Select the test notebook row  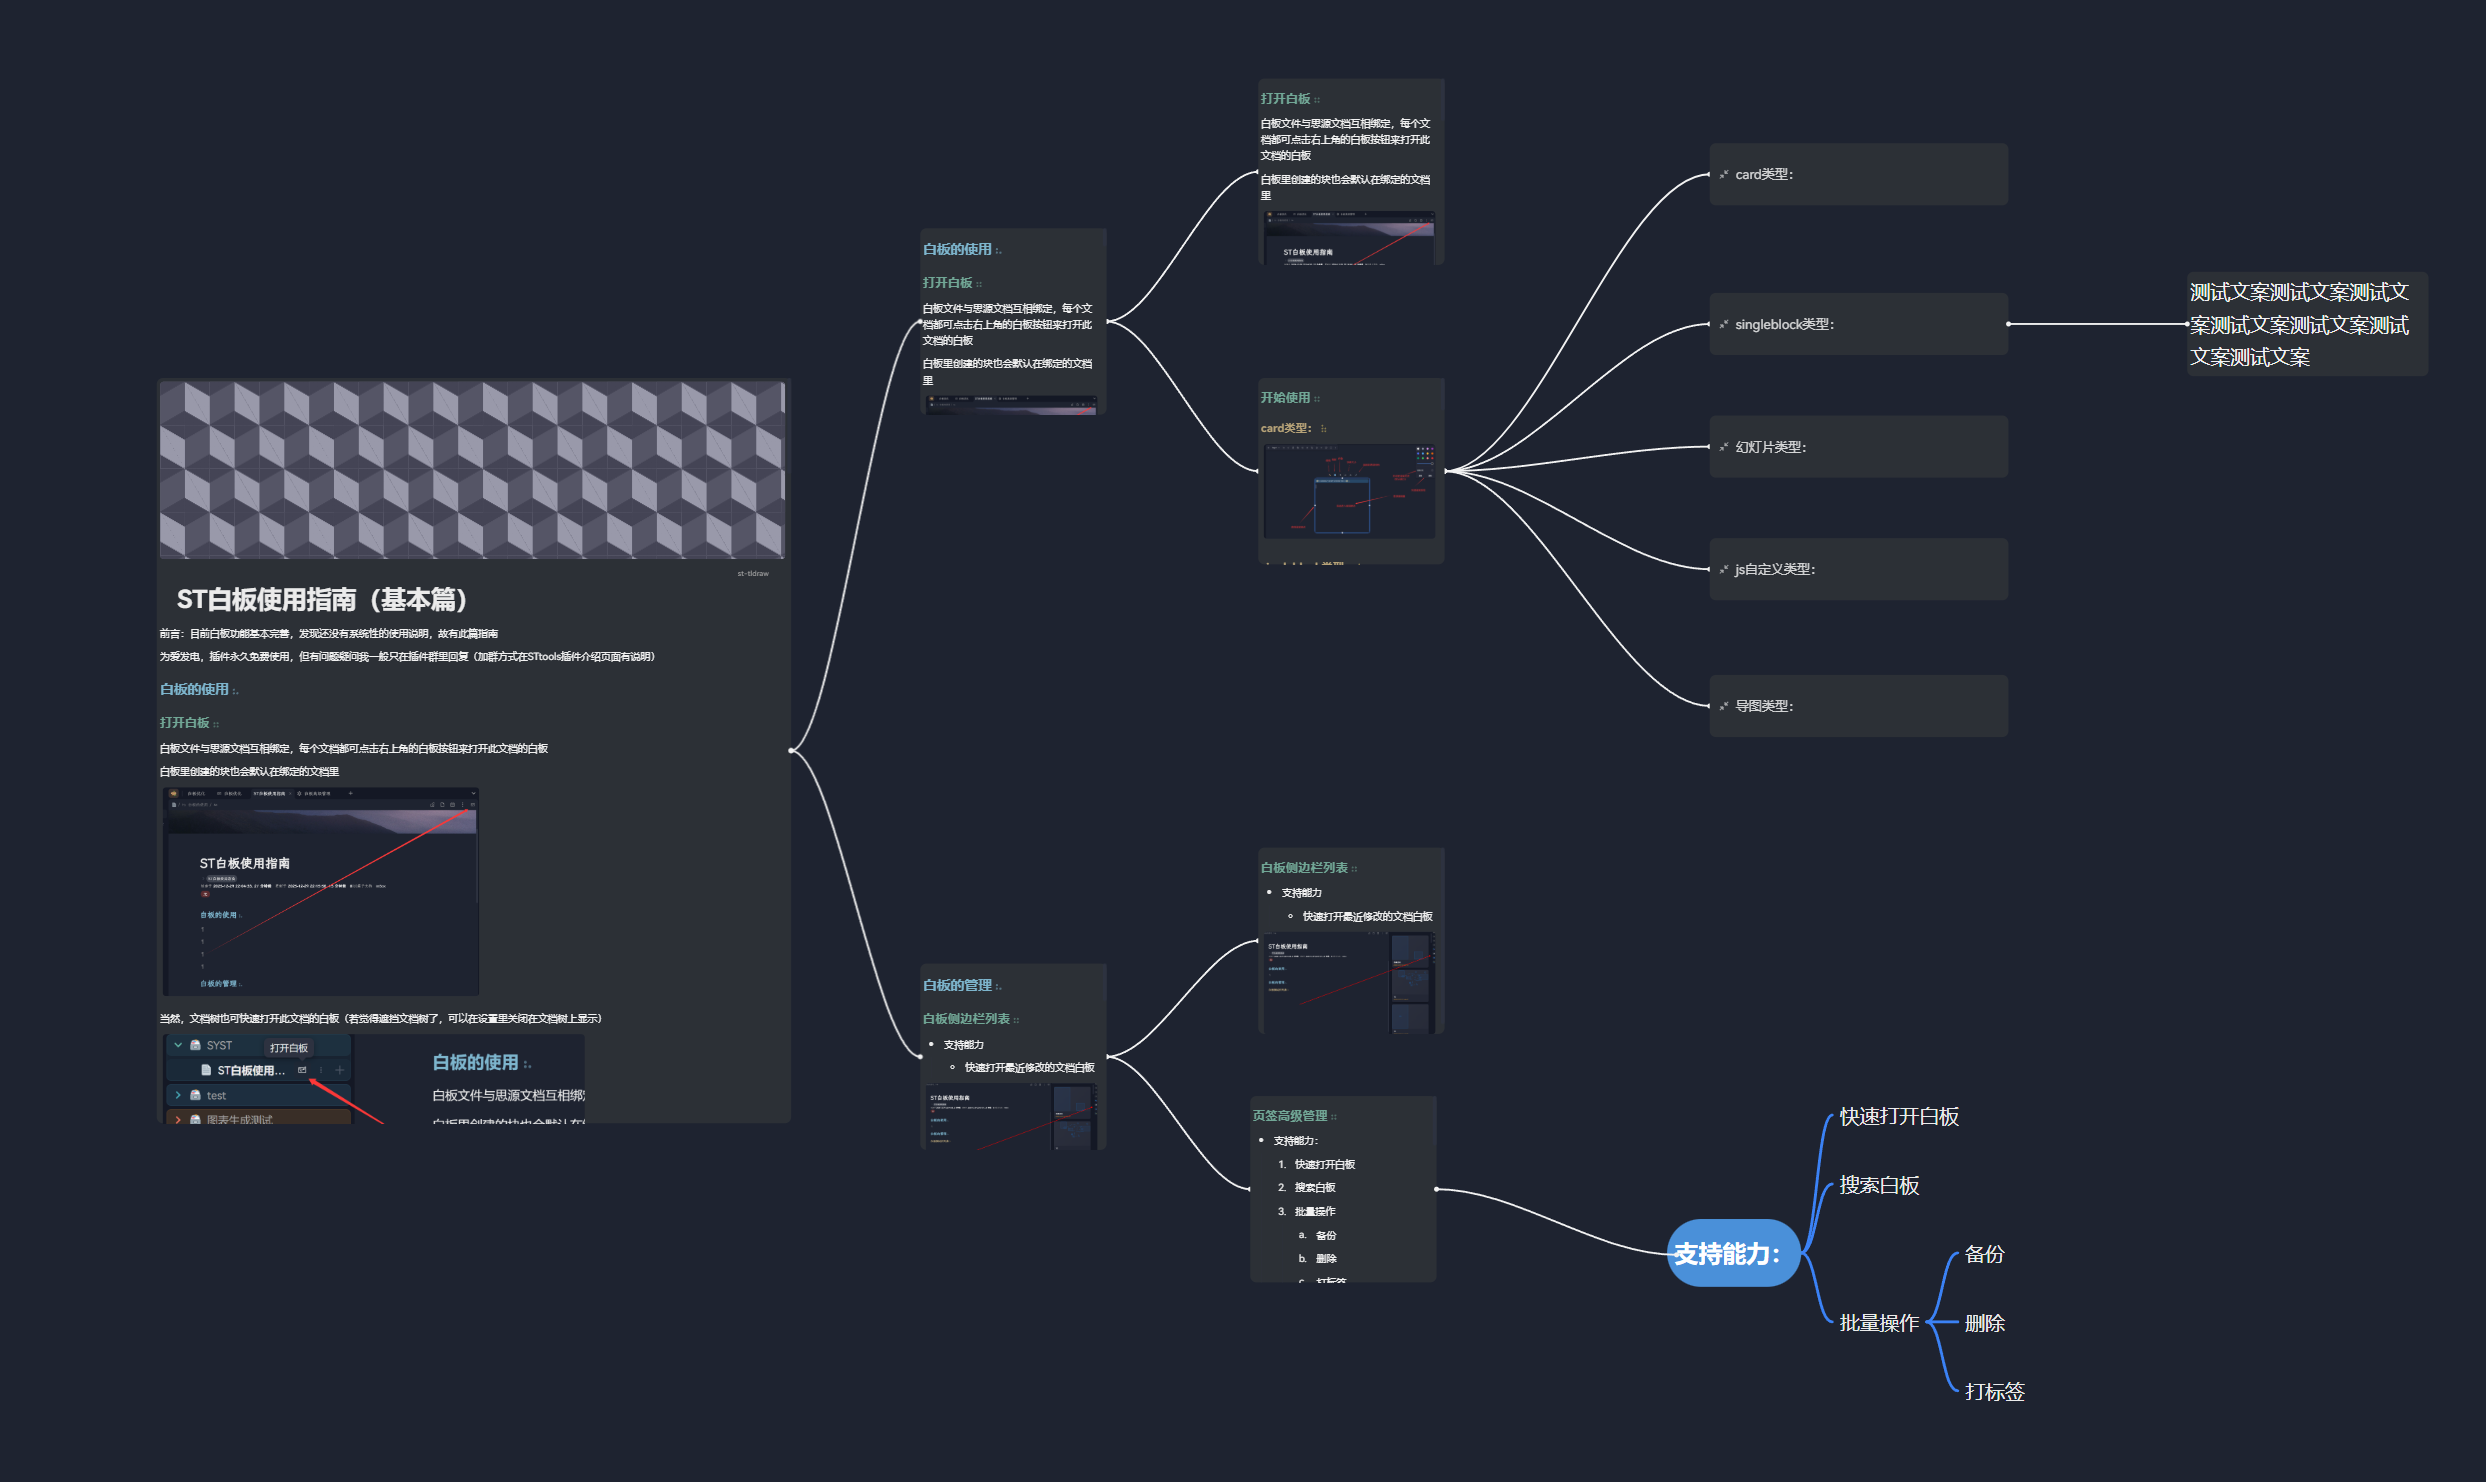(x=259, y=1095)
